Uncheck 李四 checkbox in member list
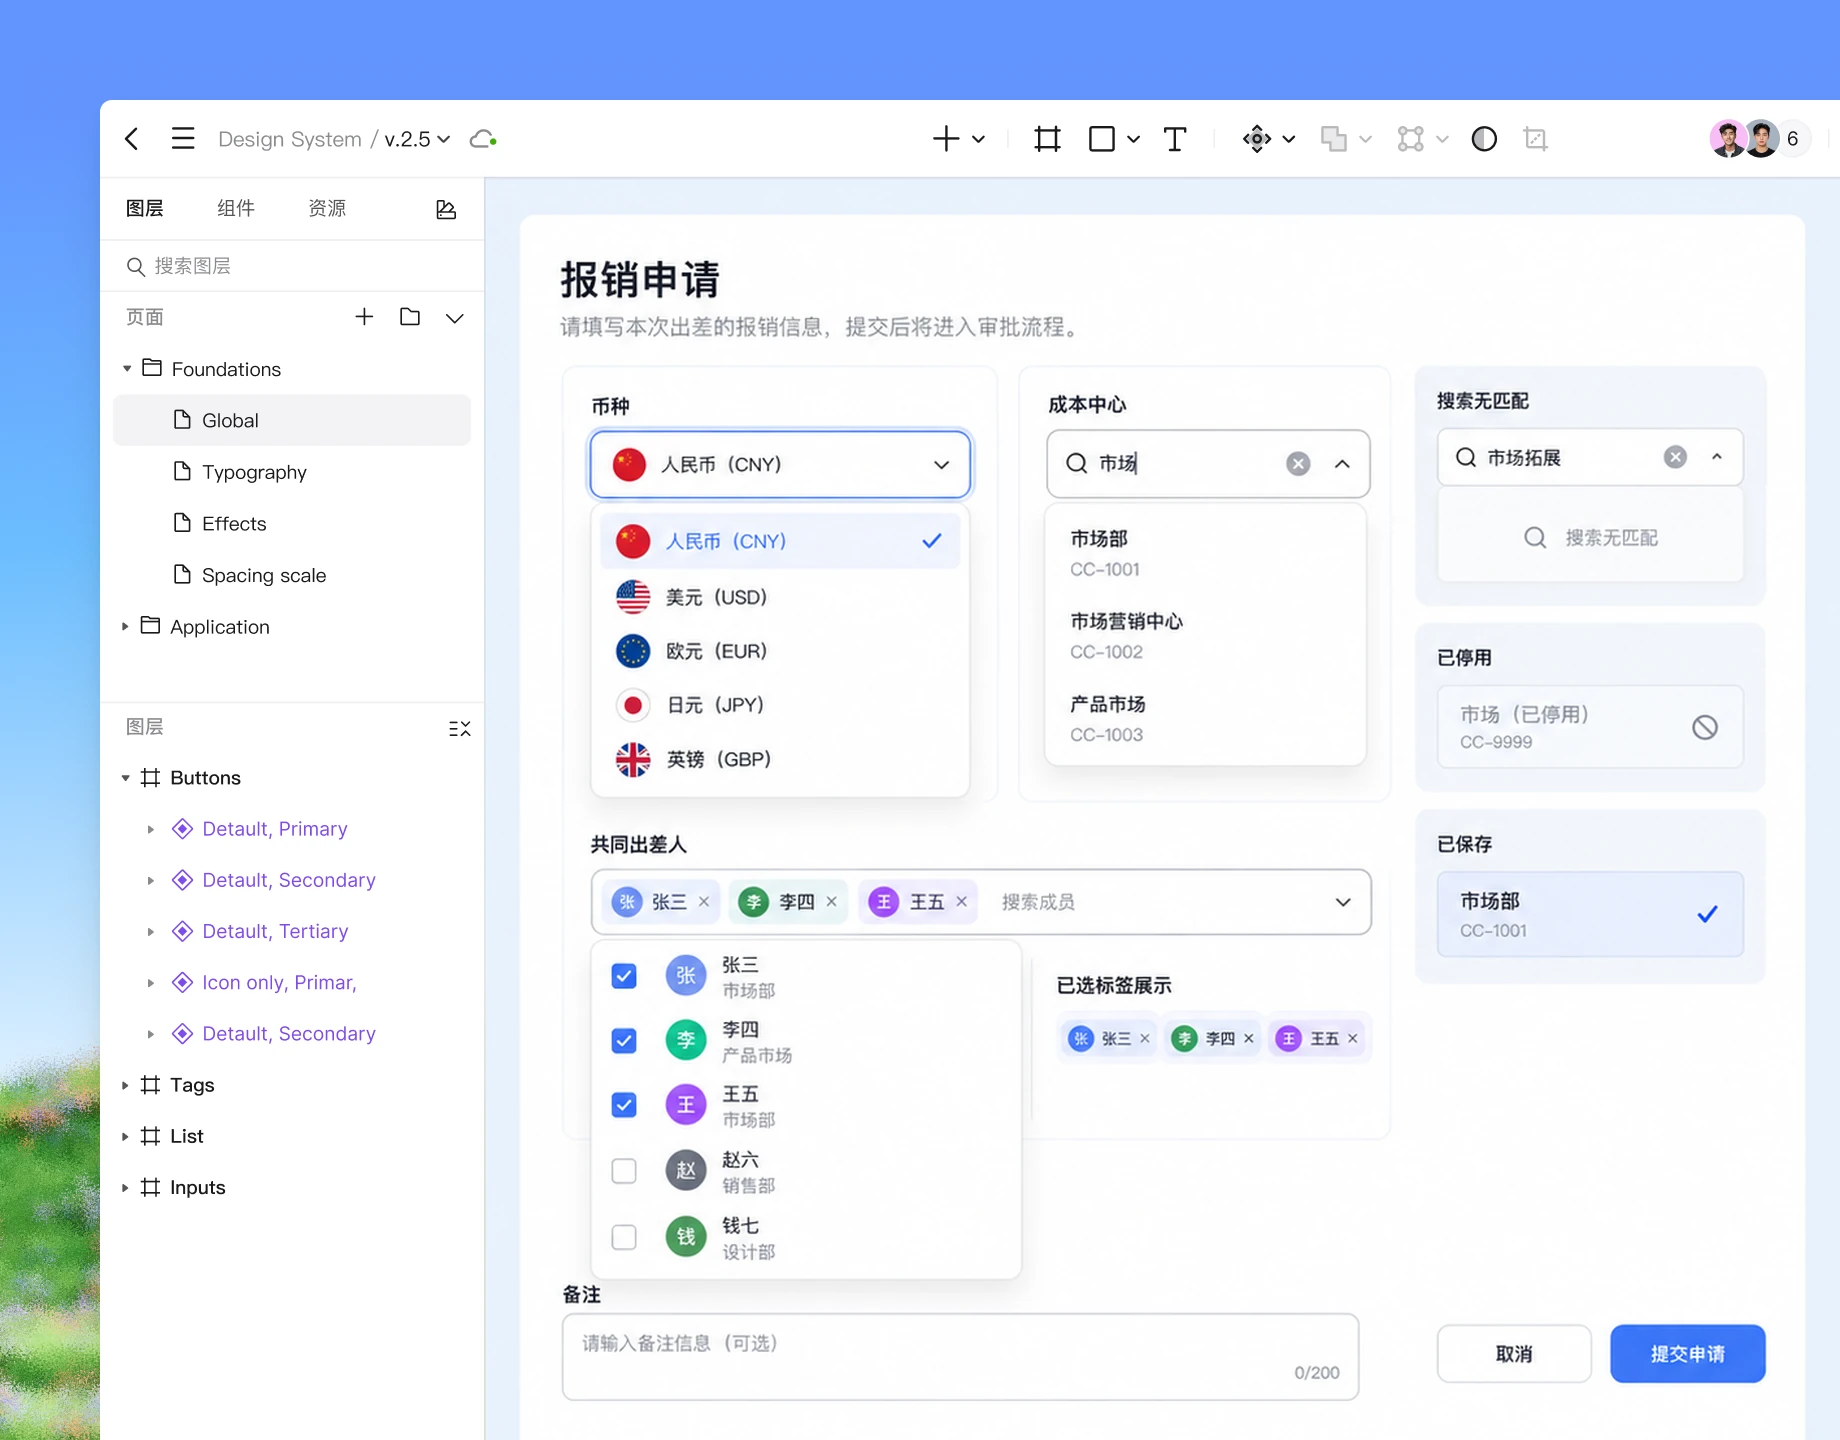Image resolution: width=1840 pixels, height=1440 pixels. (x=624, y=1041)
